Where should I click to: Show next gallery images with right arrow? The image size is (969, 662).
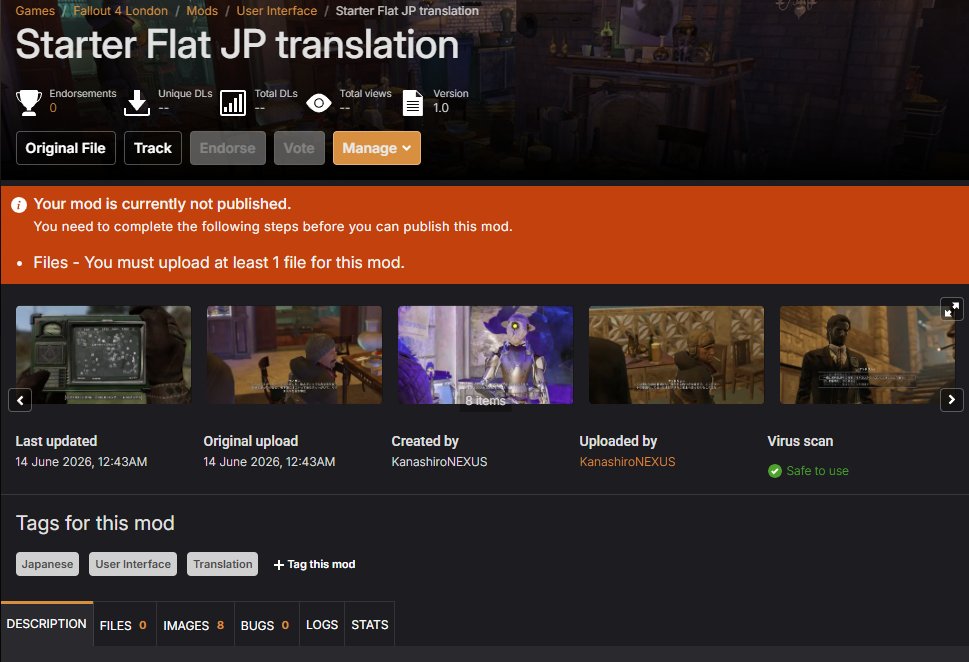[x=952, y=400]
